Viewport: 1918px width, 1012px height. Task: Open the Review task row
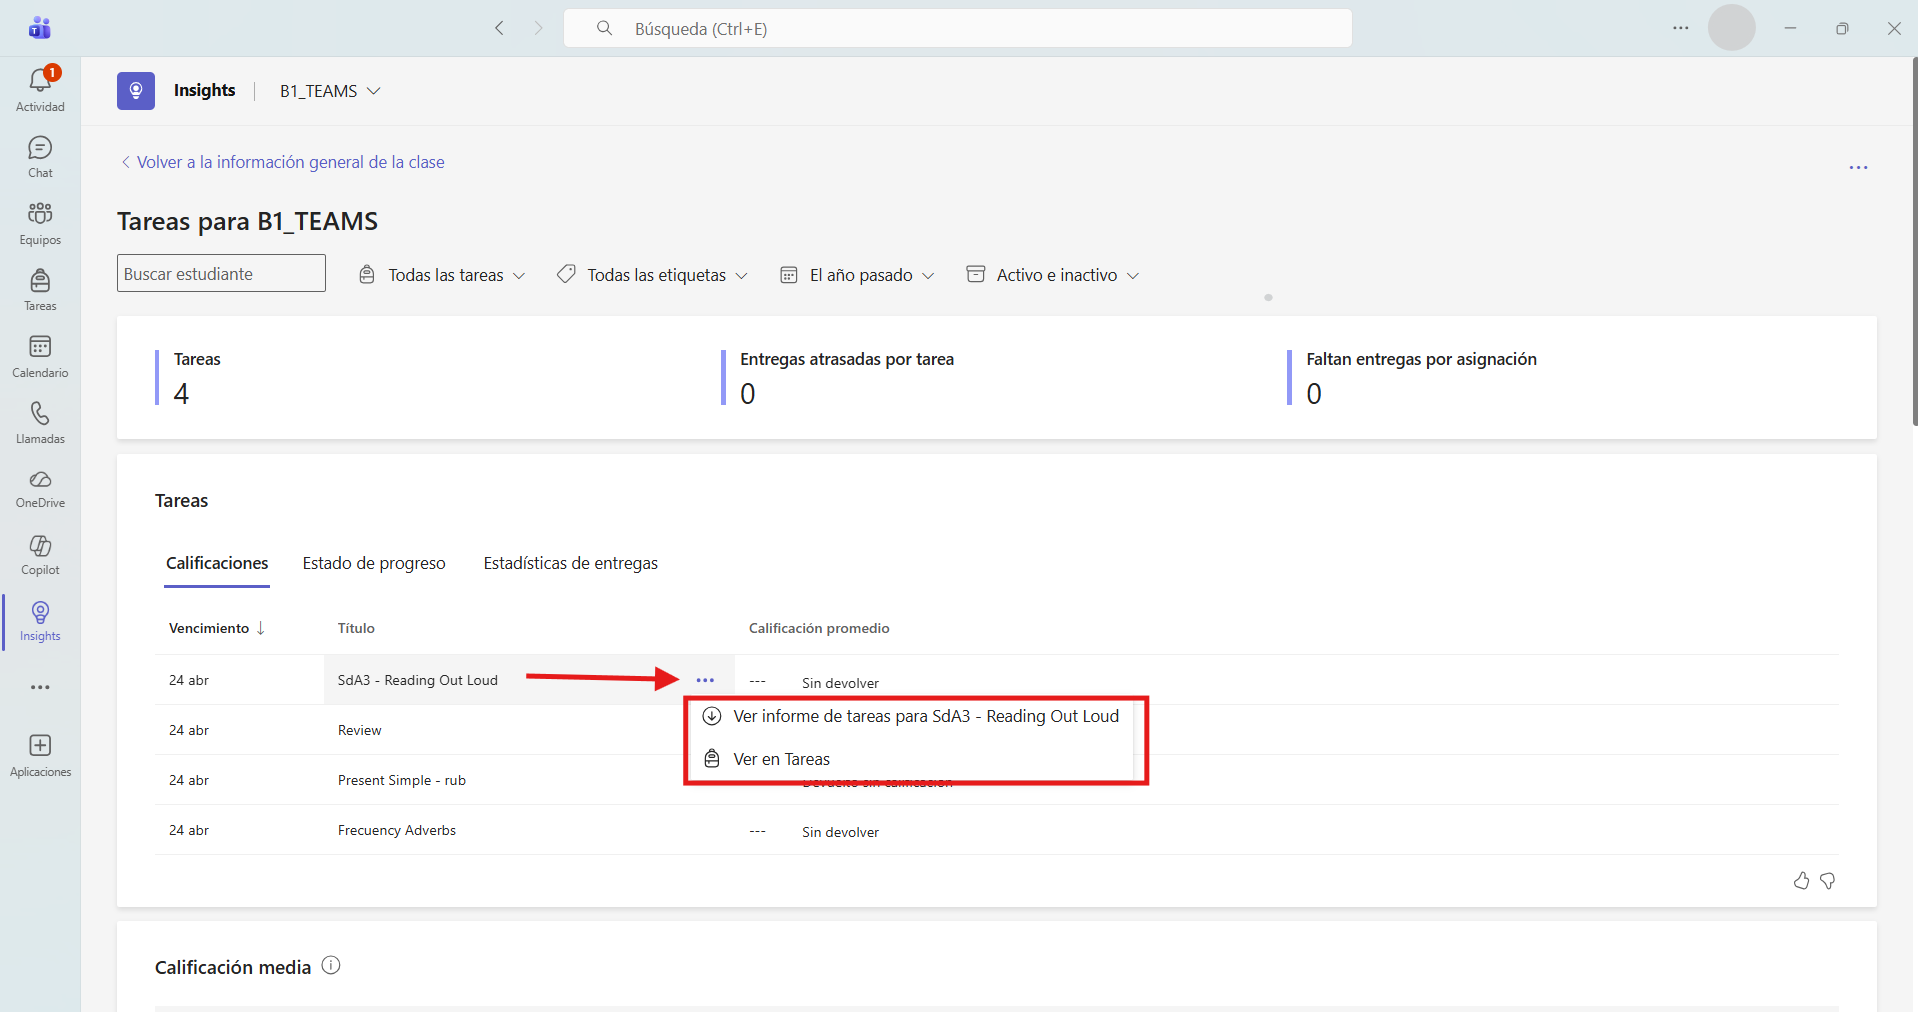coord(359,730)
